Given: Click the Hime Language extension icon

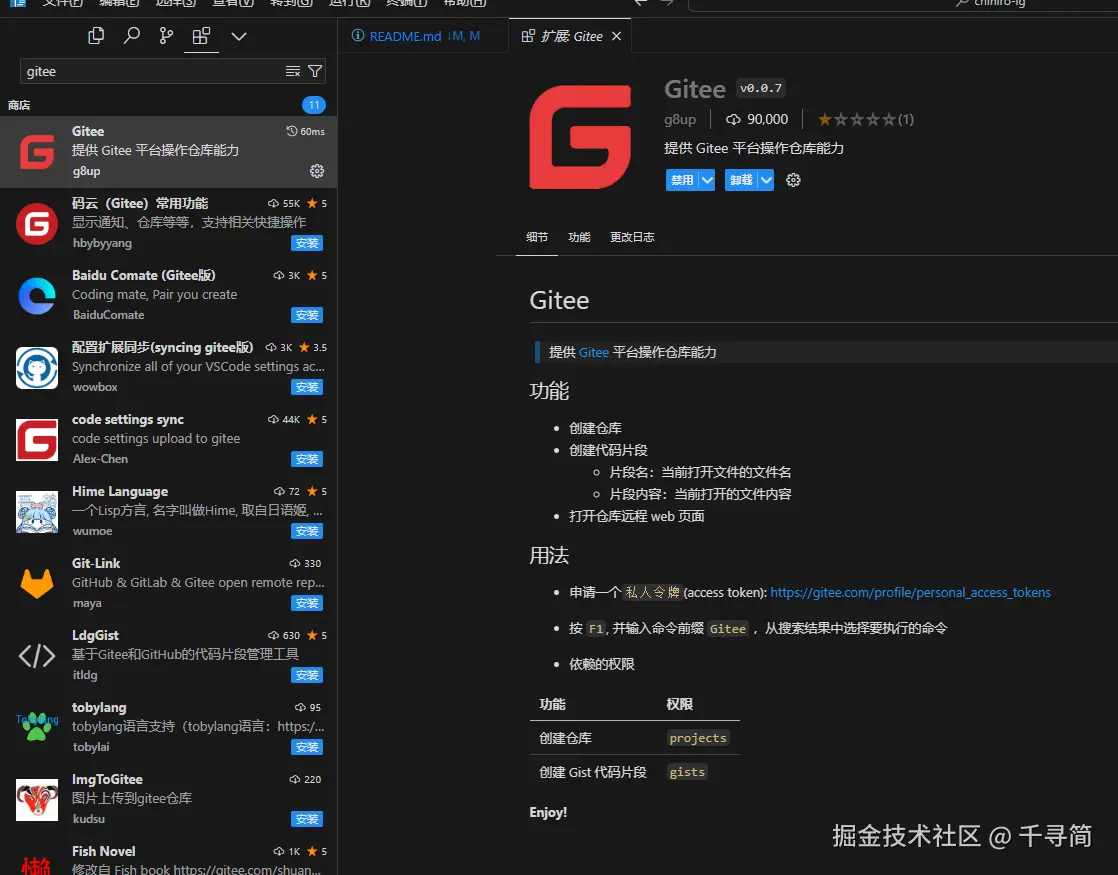Looking at the screenshot, I should (x=36, y=512).
